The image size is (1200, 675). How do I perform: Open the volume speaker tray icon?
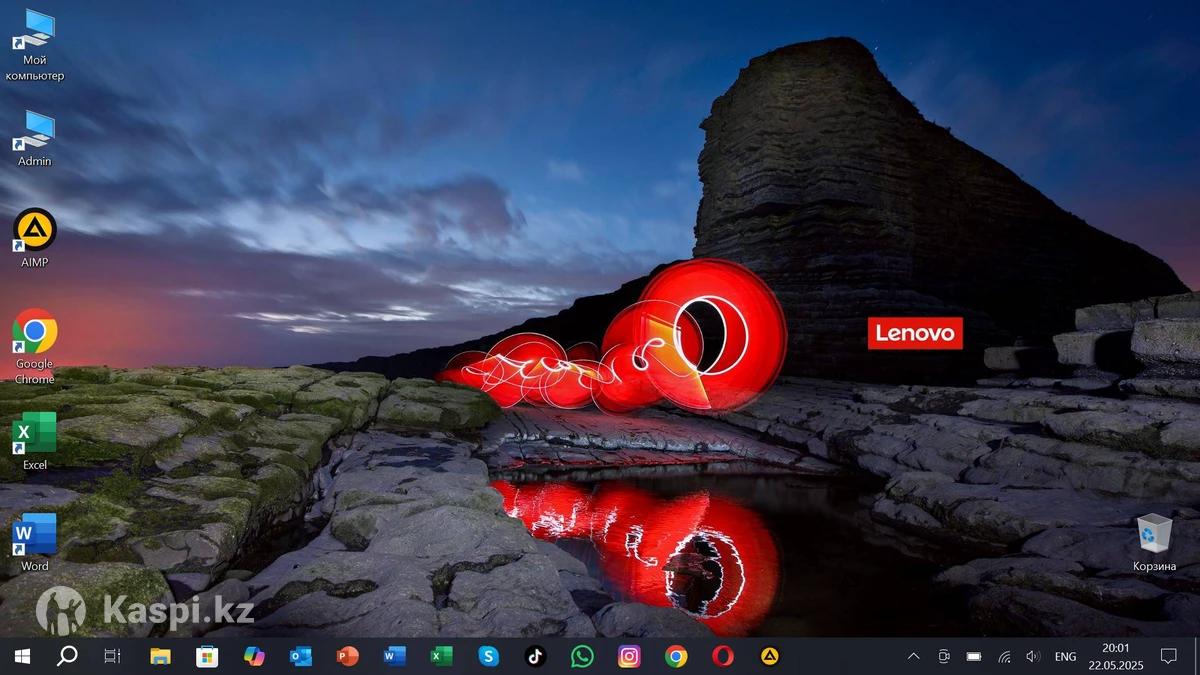[x=1033, y=656]
